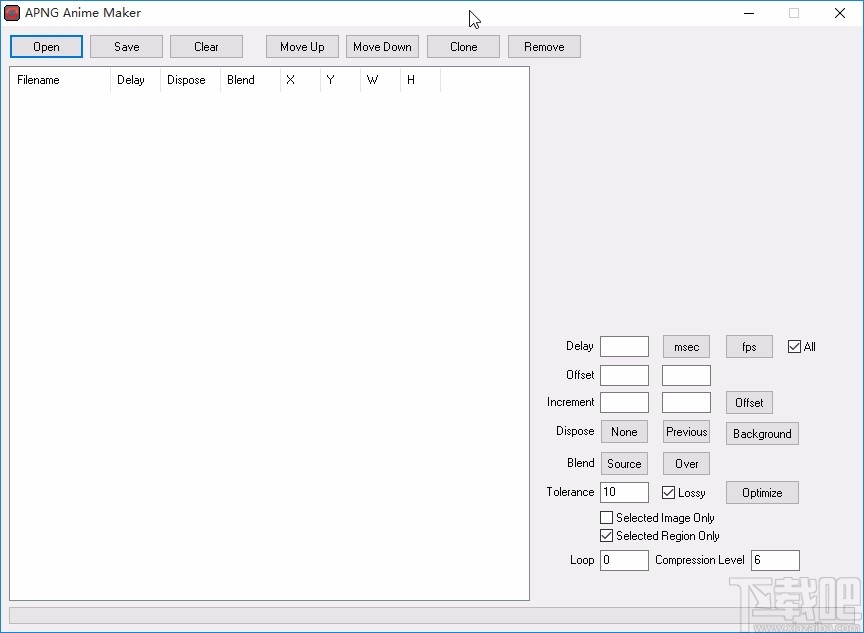
Task: Enable Selected Image Only option
Action: point(606,517)
